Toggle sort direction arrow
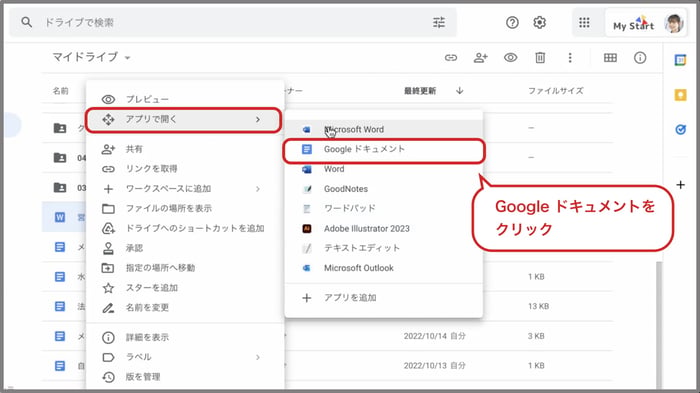 coord(459,91)
